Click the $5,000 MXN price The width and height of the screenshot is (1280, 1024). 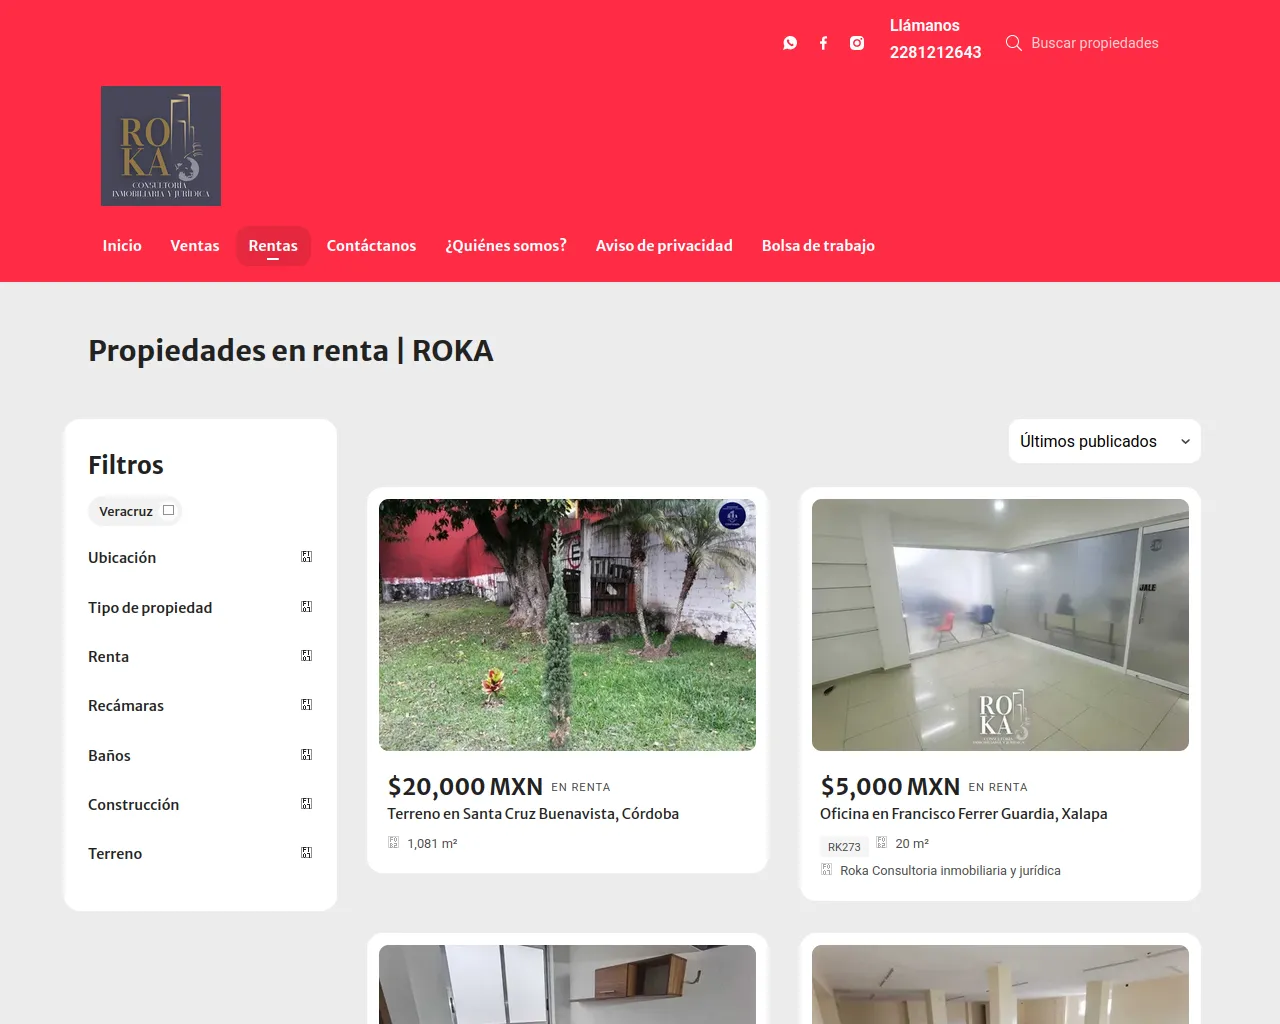[890, 787]
